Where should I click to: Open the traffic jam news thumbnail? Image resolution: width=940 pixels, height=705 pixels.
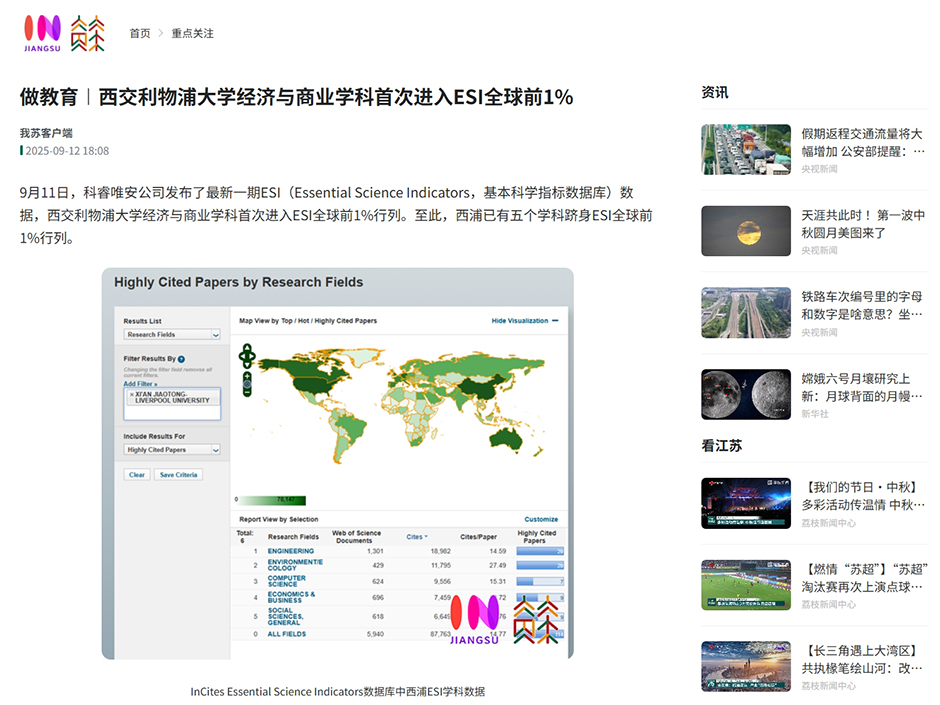tap(746, 149)
